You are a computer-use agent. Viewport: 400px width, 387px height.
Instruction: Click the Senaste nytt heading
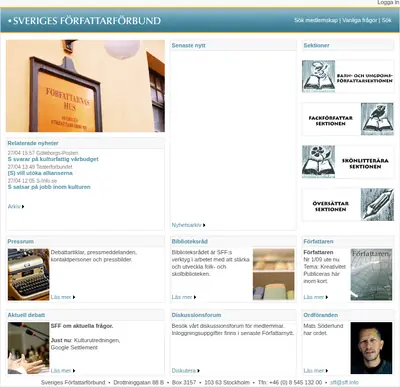click(189, 45)
